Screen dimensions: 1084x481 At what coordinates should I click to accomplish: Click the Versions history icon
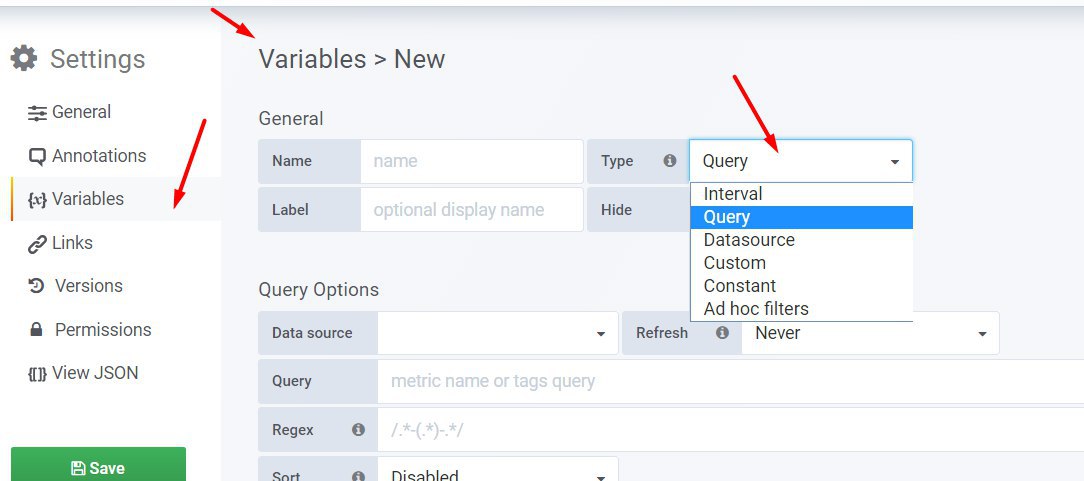pos(37,286)
